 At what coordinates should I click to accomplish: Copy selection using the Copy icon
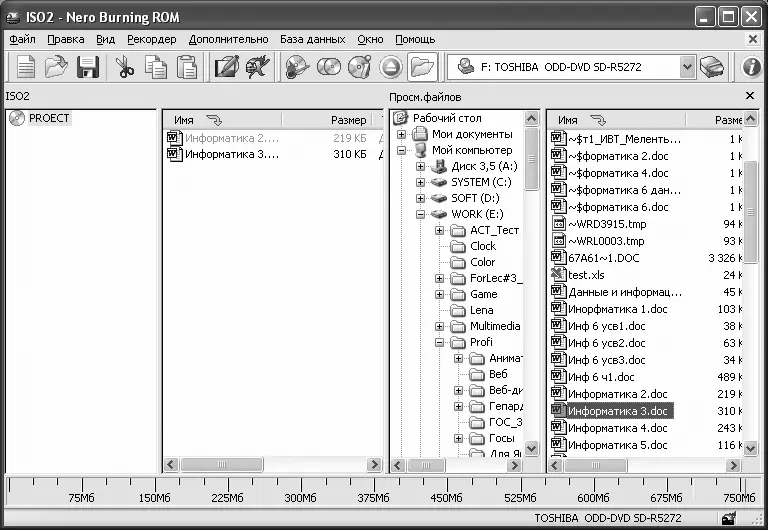pyautogui.click(x=156, y=67)
